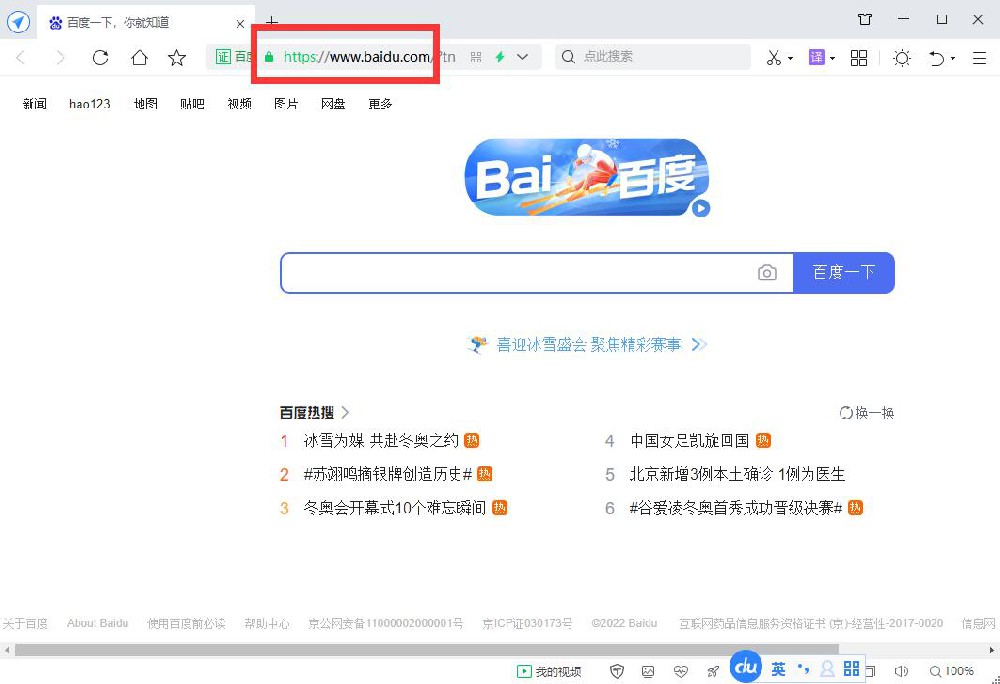Image resolution: width=1000 pixels, height=684 pixels.
Task: Switch input language with 英 indicator
Action: (x=778, y=669)
